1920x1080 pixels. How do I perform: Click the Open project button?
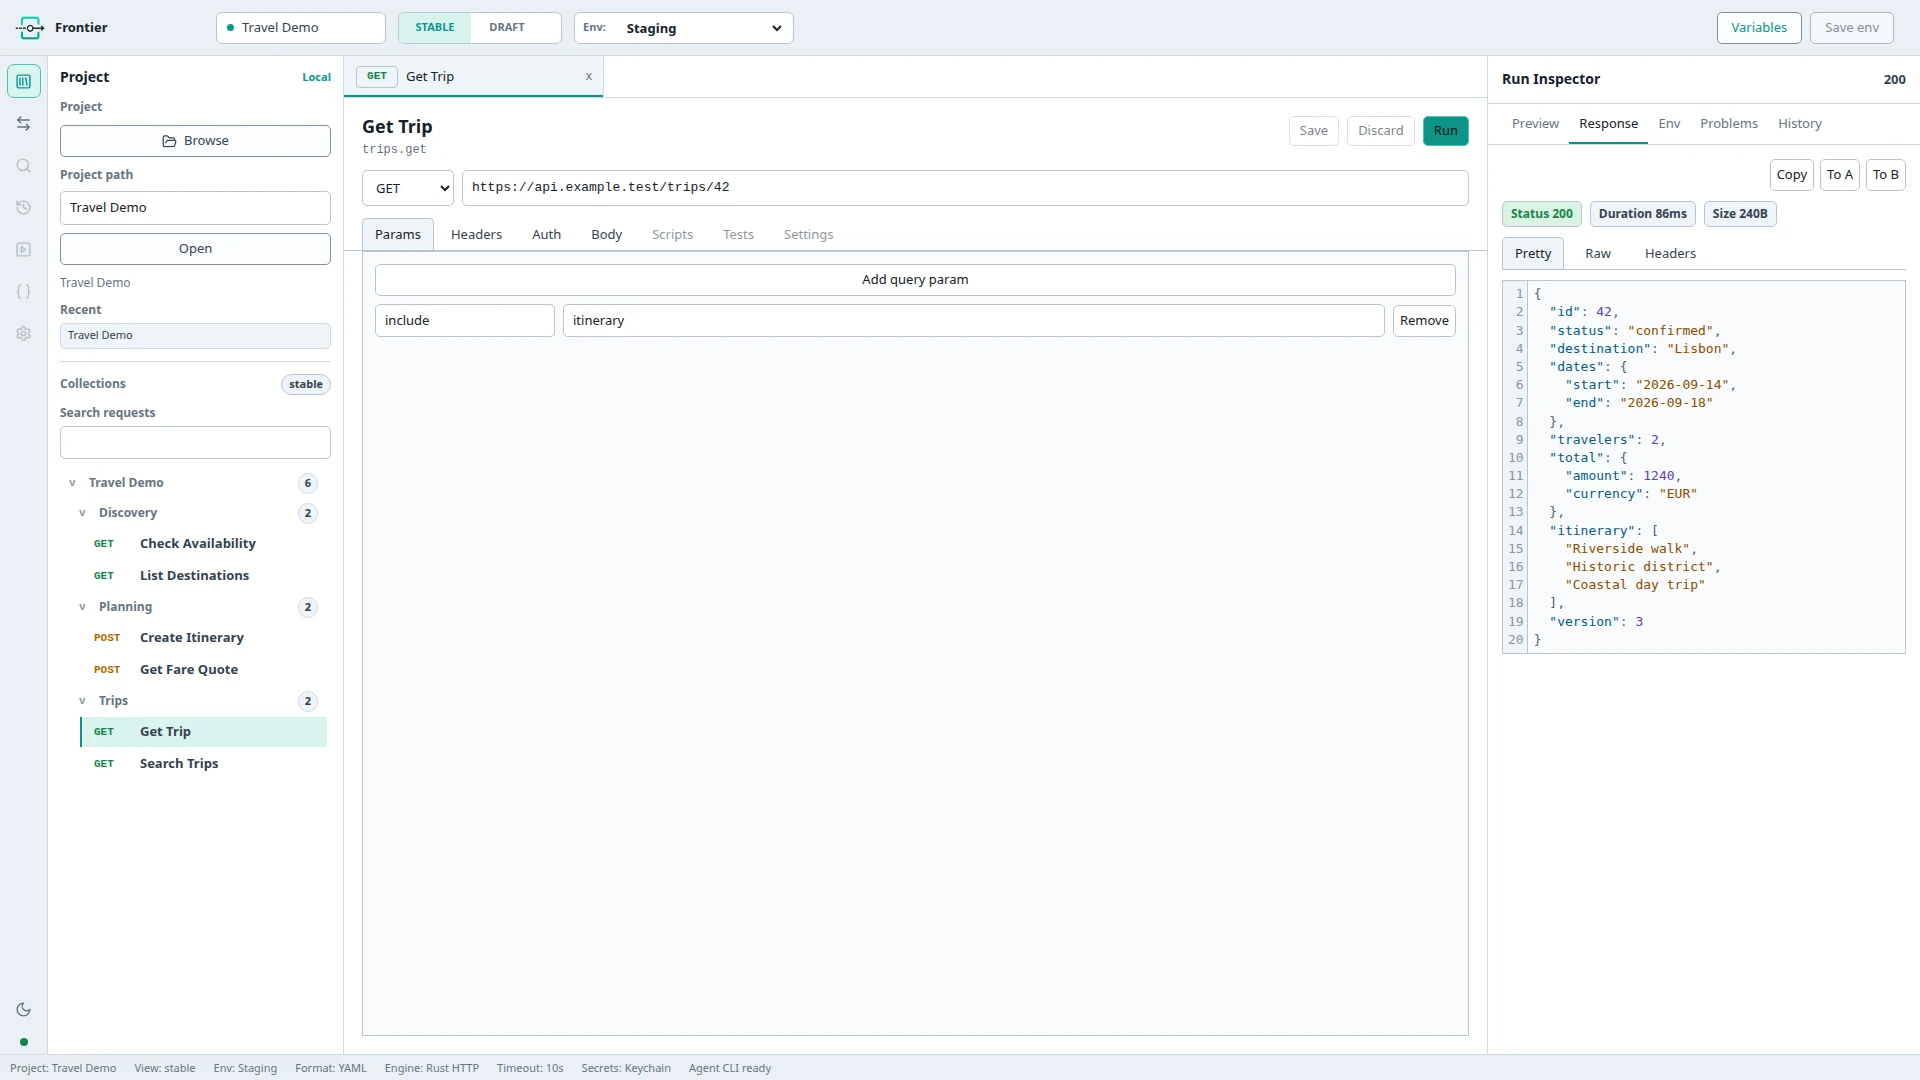[195, 249]
